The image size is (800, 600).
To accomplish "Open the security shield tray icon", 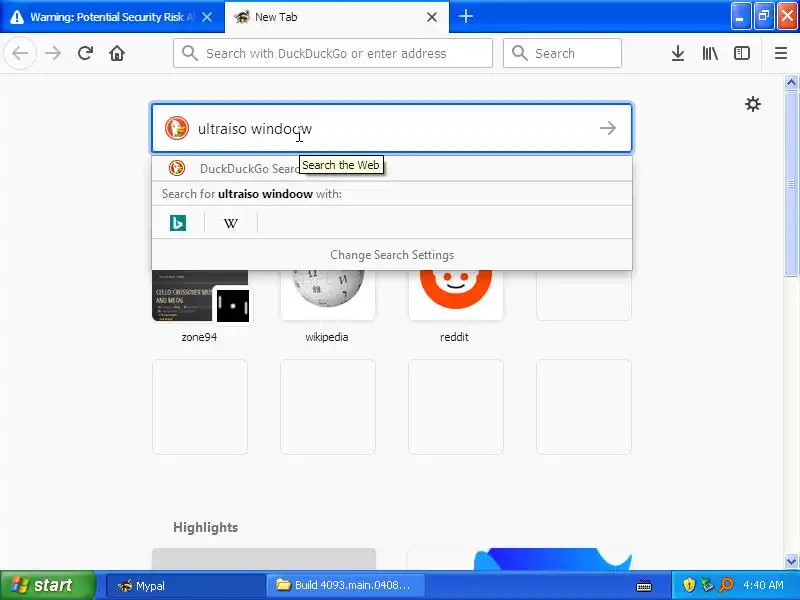I will 689,585.
